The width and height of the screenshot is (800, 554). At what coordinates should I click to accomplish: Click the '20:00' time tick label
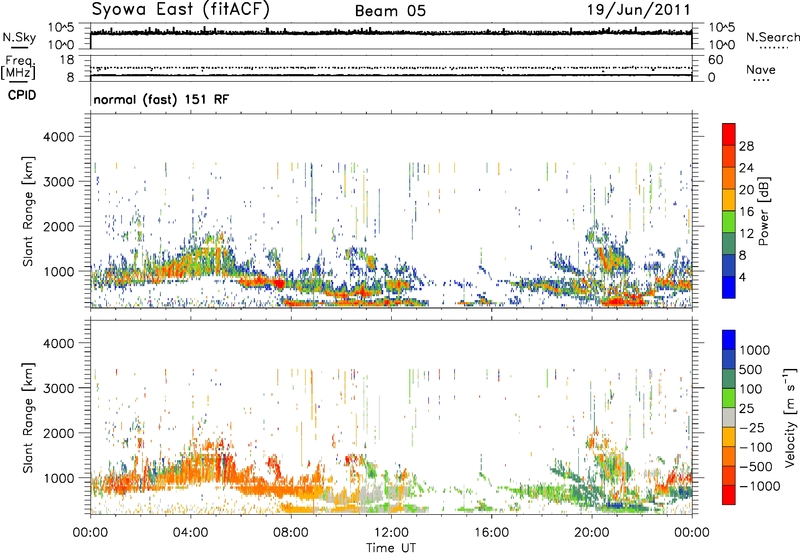[x=591, y=533]
